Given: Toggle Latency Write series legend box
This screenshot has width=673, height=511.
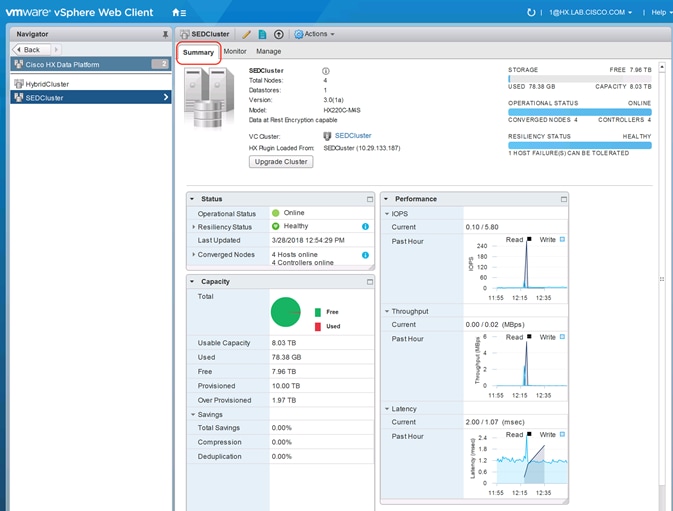Looking at the screenshot, I should point(562,434).
